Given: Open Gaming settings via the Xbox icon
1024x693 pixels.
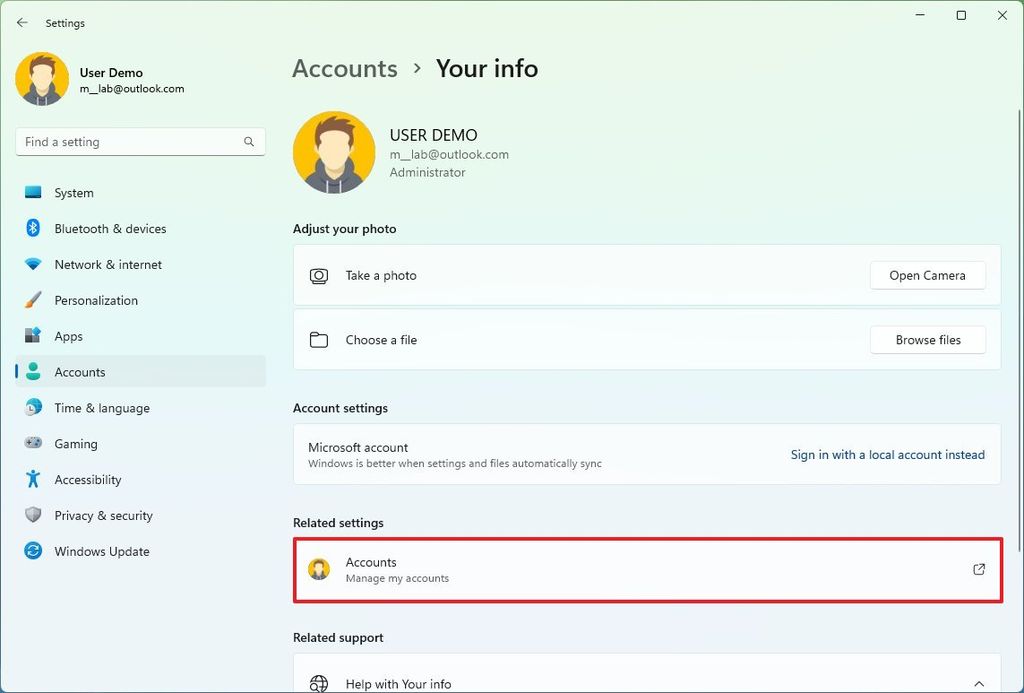Looking at the screenshot, I should (33, 443).
